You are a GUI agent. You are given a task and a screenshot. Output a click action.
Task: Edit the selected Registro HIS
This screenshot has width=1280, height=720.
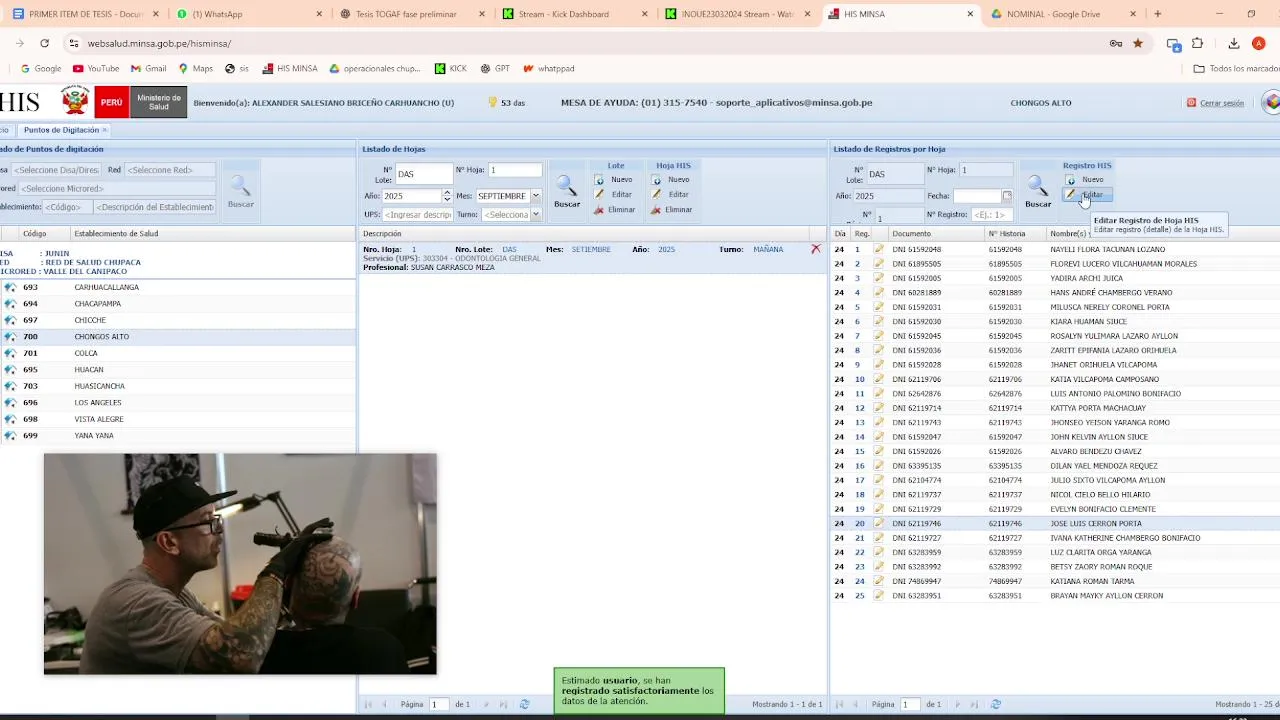1085,195
